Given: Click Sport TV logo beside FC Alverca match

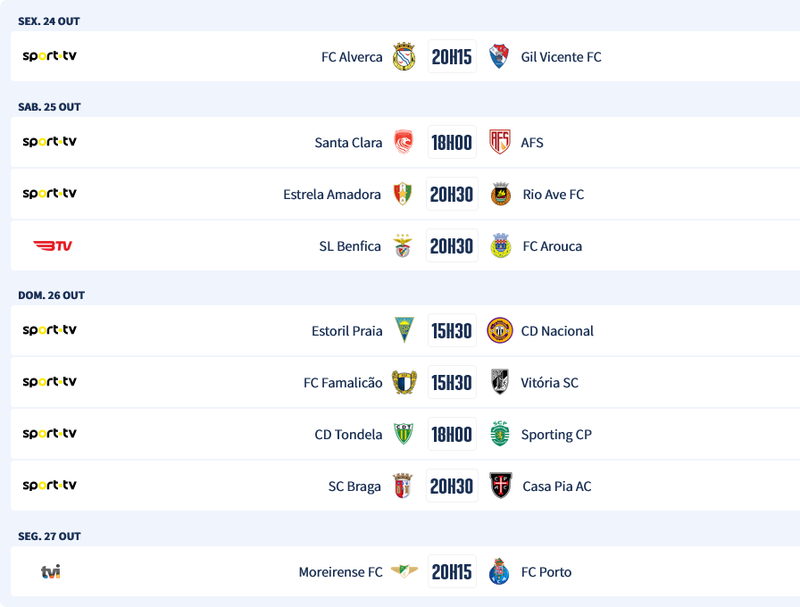Looking at the screenshot, I should [49, 56].
